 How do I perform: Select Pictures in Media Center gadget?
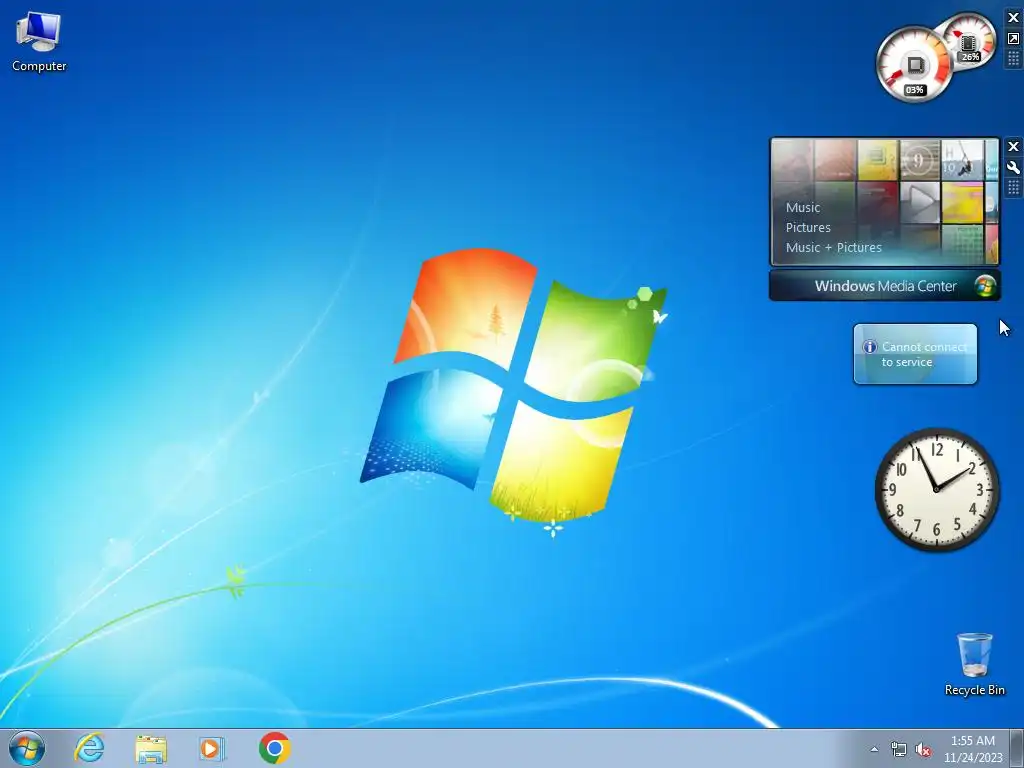coord(808,227)
